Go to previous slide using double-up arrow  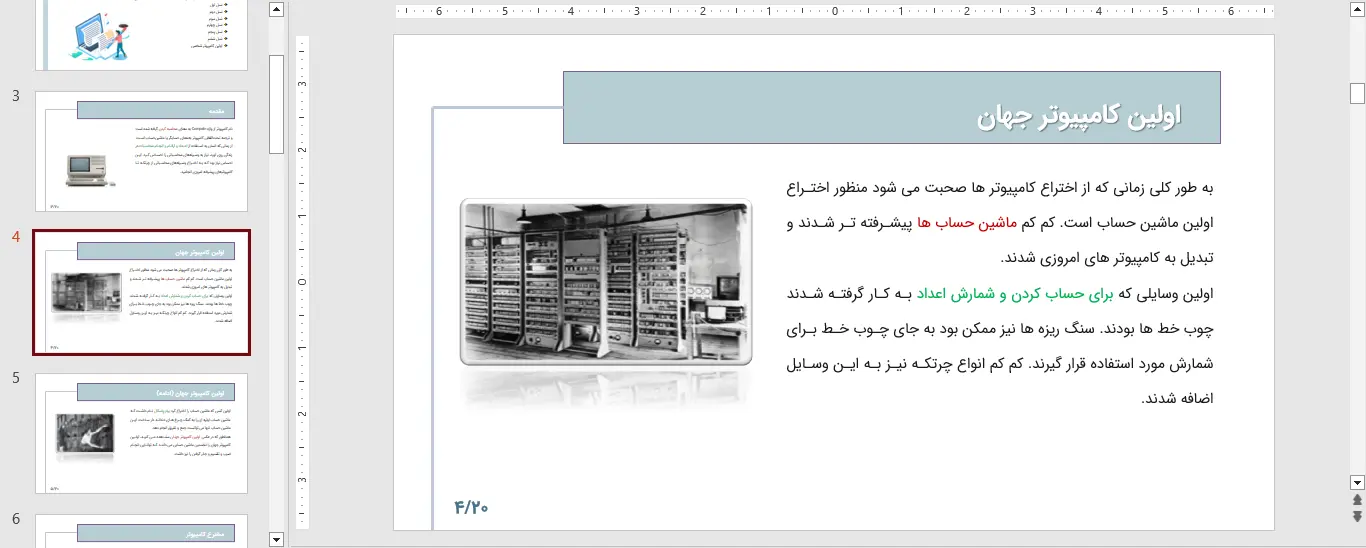pyautogui.click(x=1357, y=499)
